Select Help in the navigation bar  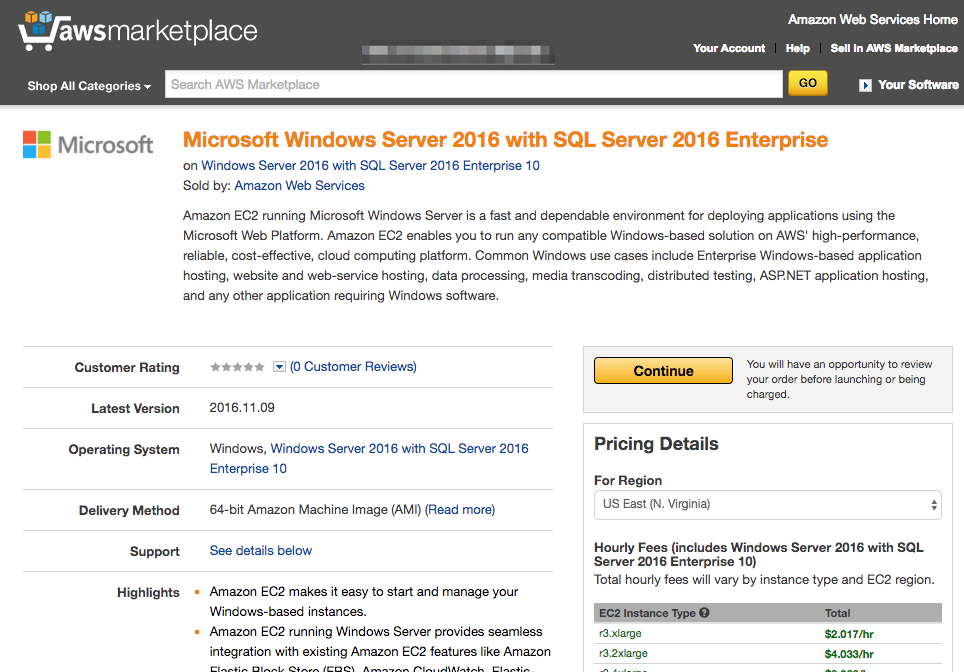pyautogui.click(x=797, y=48)
